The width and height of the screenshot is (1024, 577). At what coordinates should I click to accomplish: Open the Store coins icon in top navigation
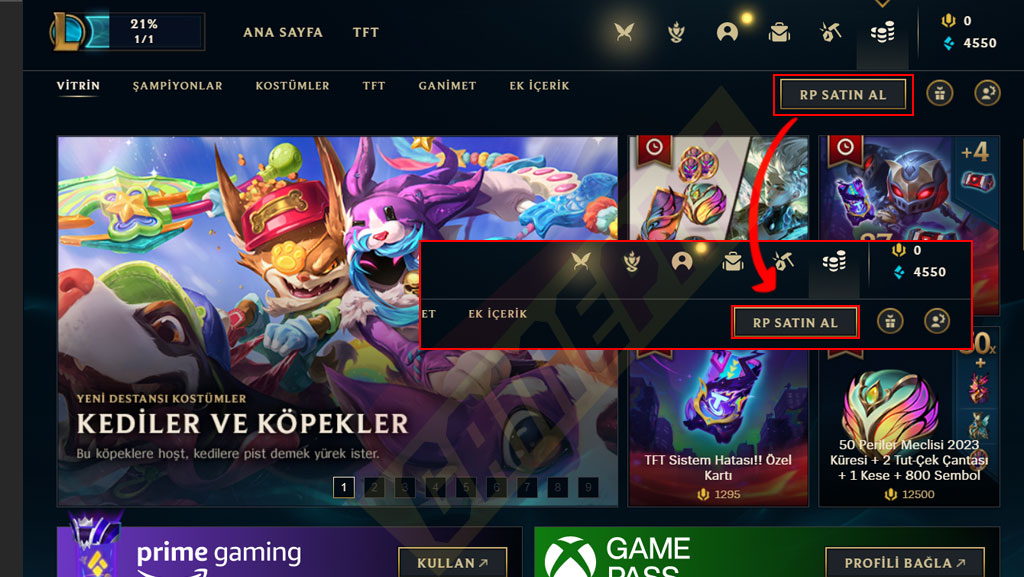click(882, 32)
